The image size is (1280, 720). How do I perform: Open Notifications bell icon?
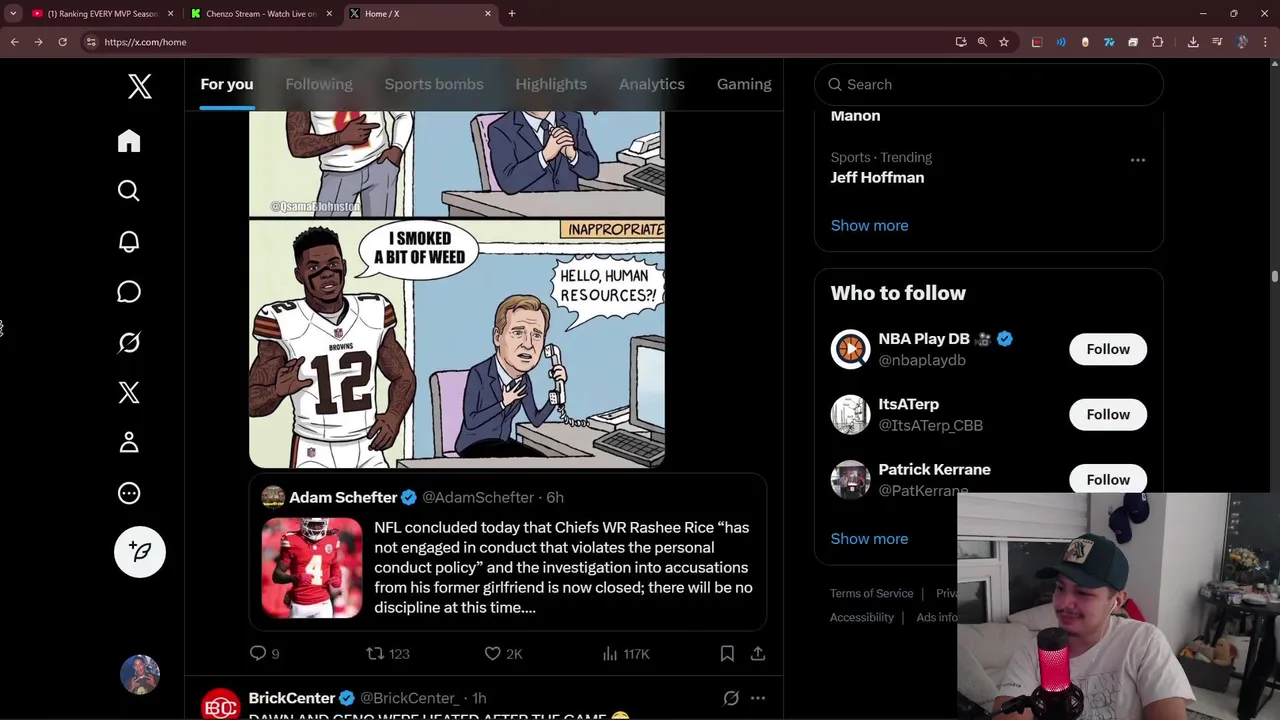point(129,242)
